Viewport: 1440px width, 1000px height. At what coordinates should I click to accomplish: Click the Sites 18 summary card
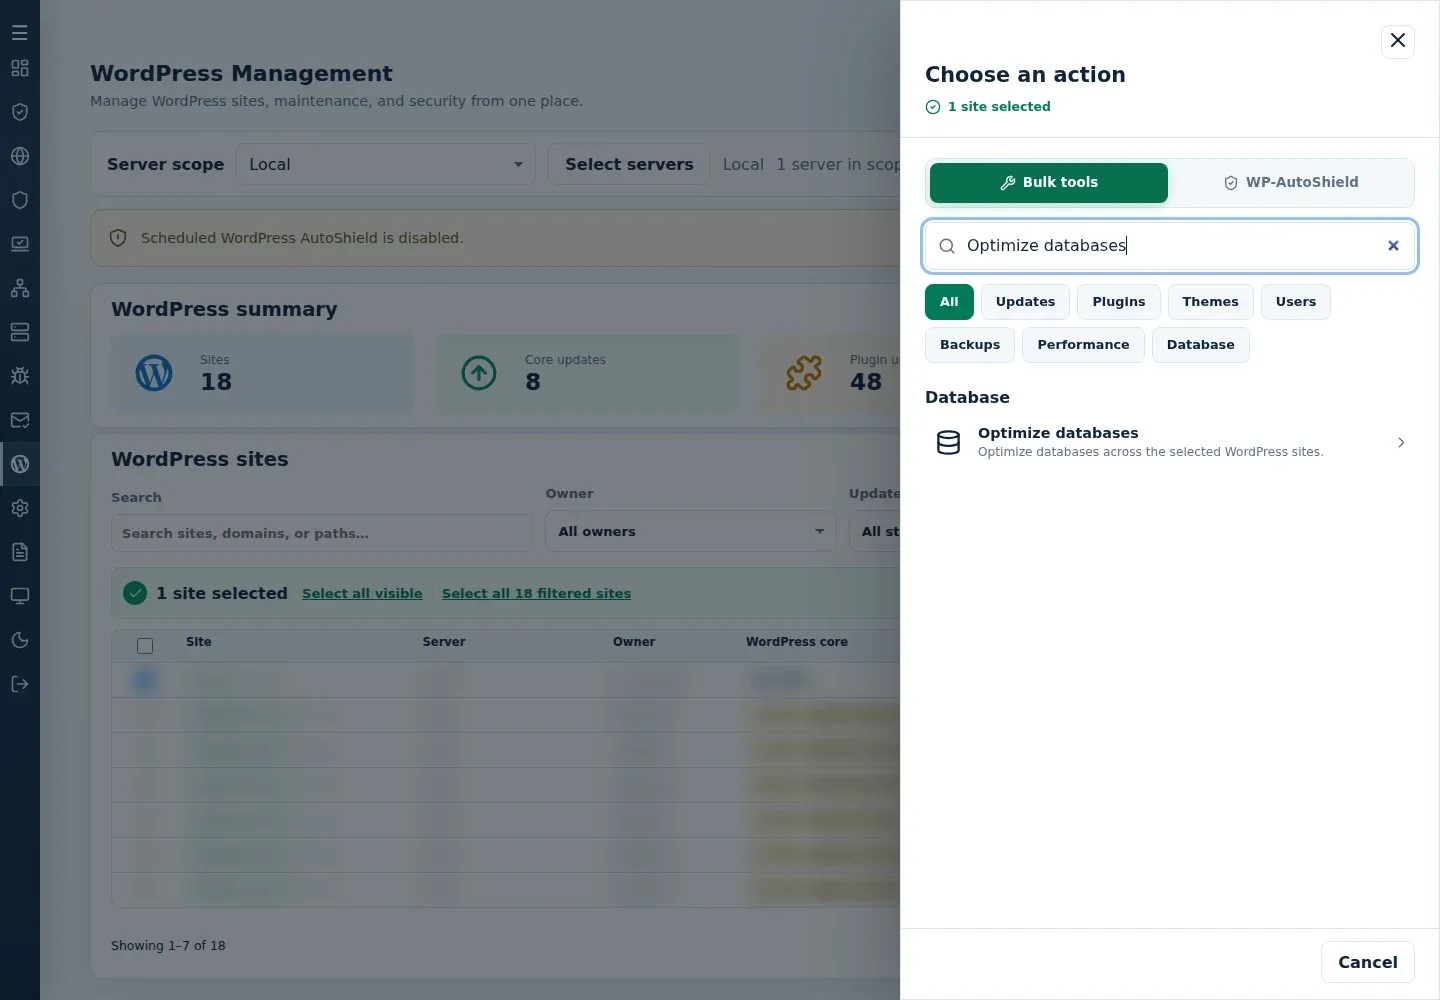(x=263, y=373)
